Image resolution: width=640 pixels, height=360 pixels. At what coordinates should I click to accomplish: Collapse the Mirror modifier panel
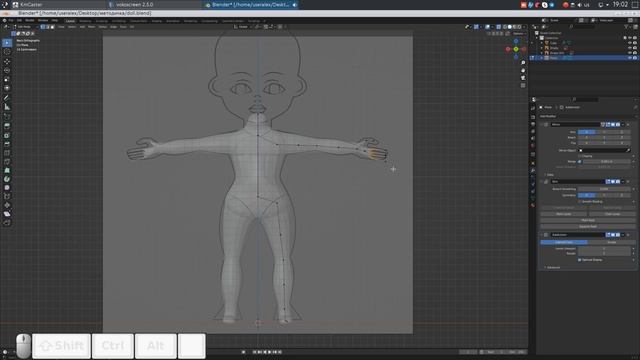[x=542, y=124]
